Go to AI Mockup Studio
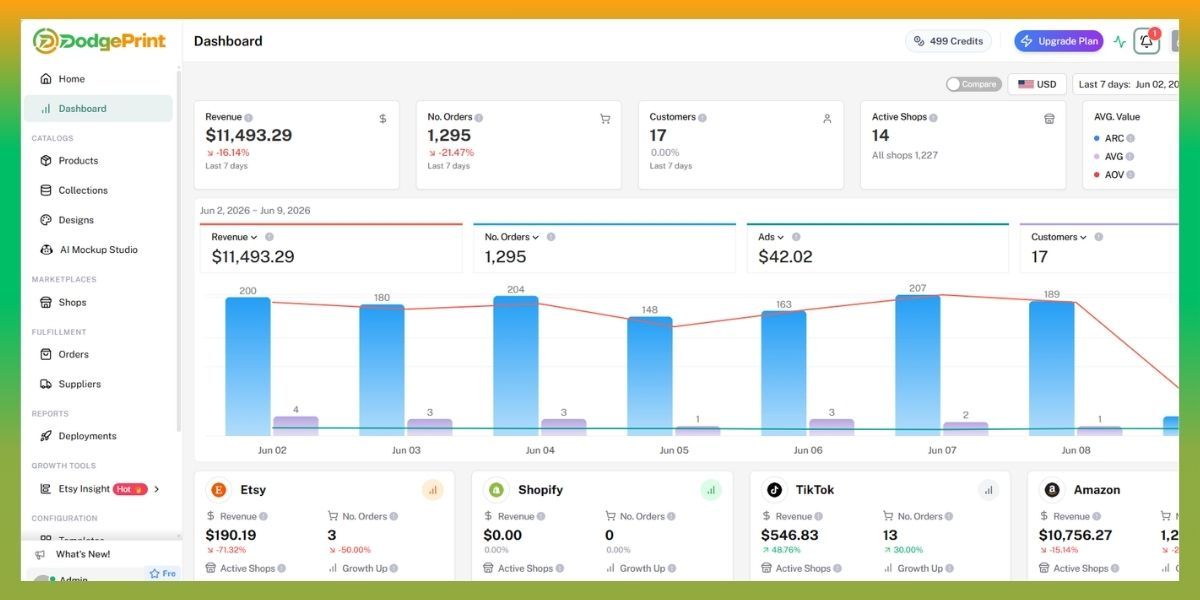This screenshot has height=600, width=1200. click(98, 250)
